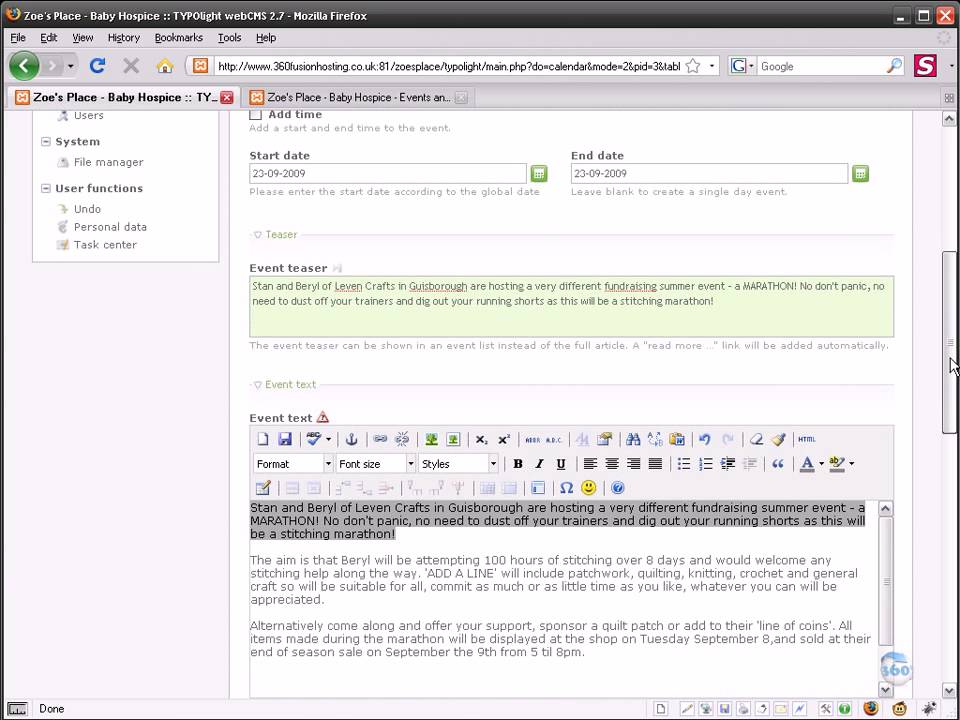Viewport: 960px width, 720px height.
Task: Click the cleanup messy code broom icon
Action: [x=778, y=439]
